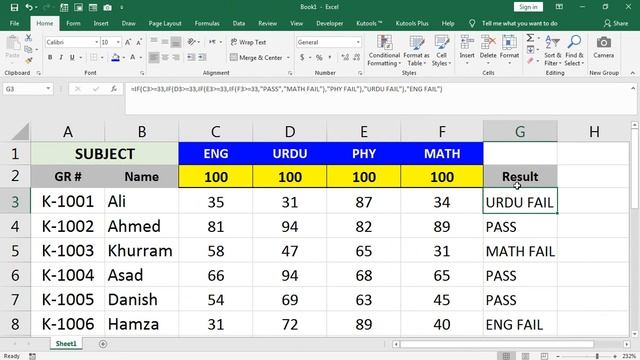Select Normal view in status bar
Viewport: 640px width, 360px height.
coord(507,356)
